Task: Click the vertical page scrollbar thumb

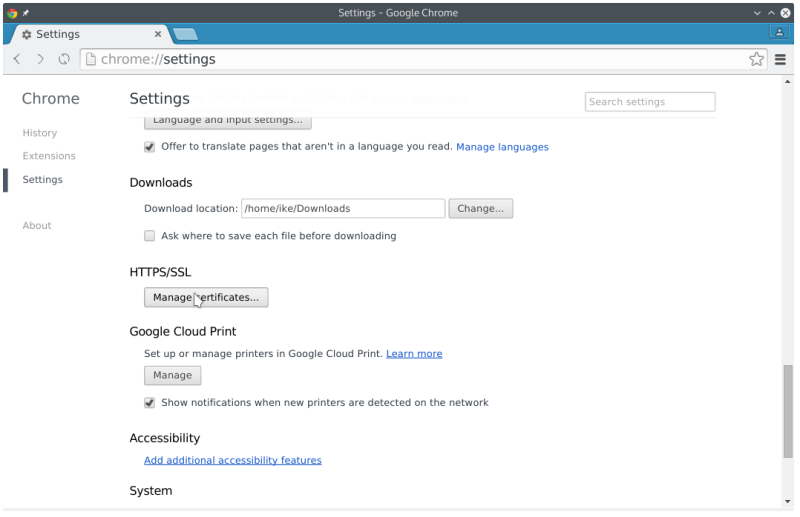Action: (x=788, y=410)
